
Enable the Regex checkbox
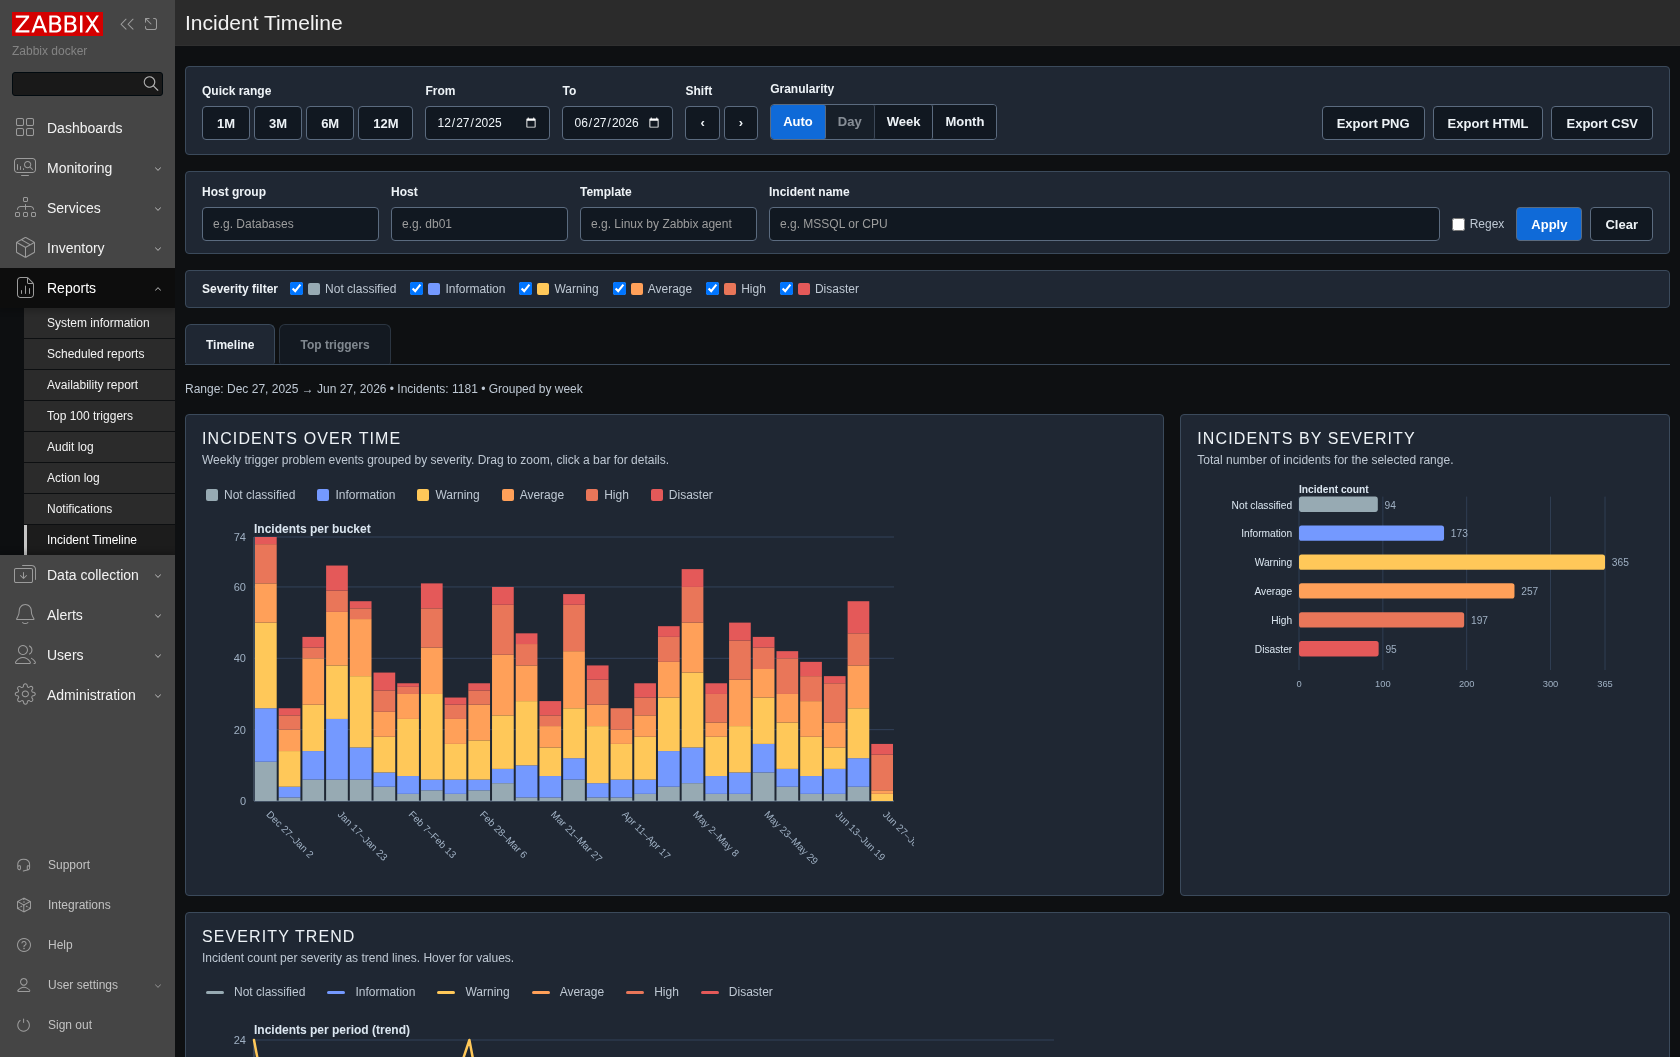pyautogui.click(x=1458, y=224)
